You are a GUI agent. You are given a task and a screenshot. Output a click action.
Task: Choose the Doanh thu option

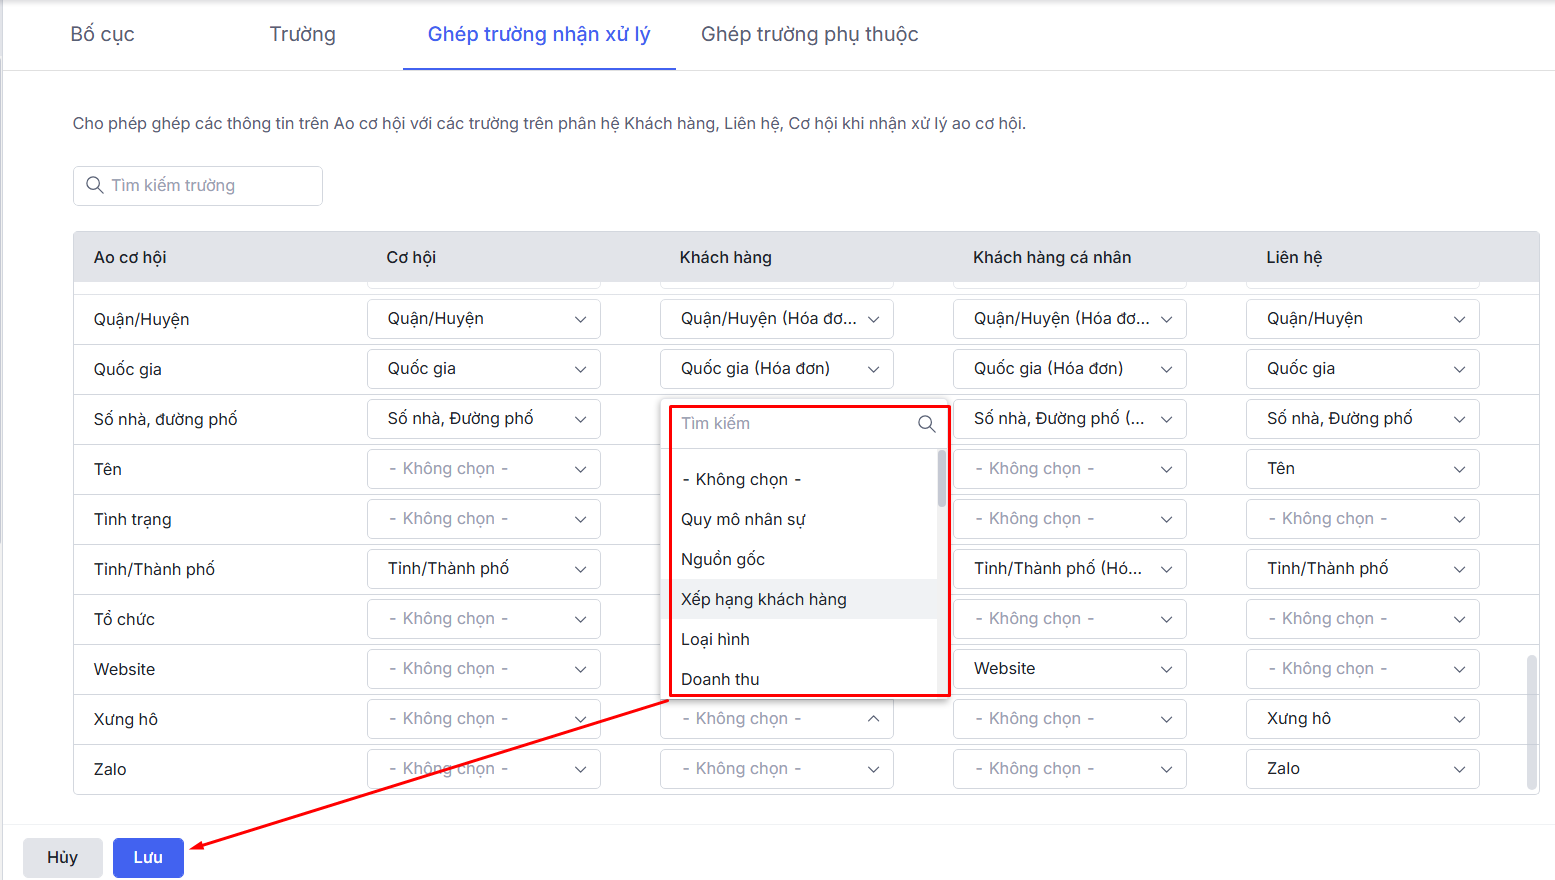(720, 679)
